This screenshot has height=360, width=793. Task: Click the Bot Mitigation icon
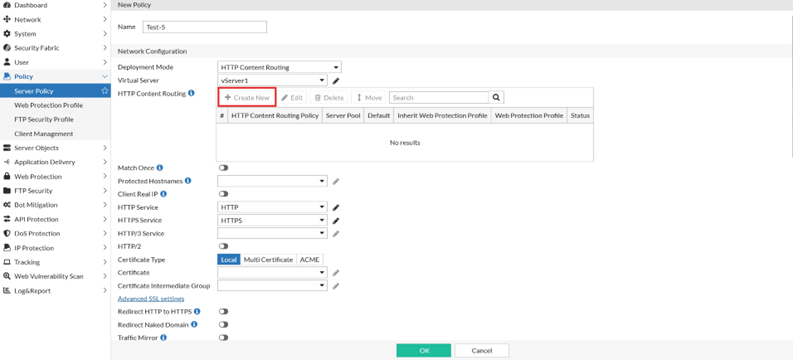[7, 205]
